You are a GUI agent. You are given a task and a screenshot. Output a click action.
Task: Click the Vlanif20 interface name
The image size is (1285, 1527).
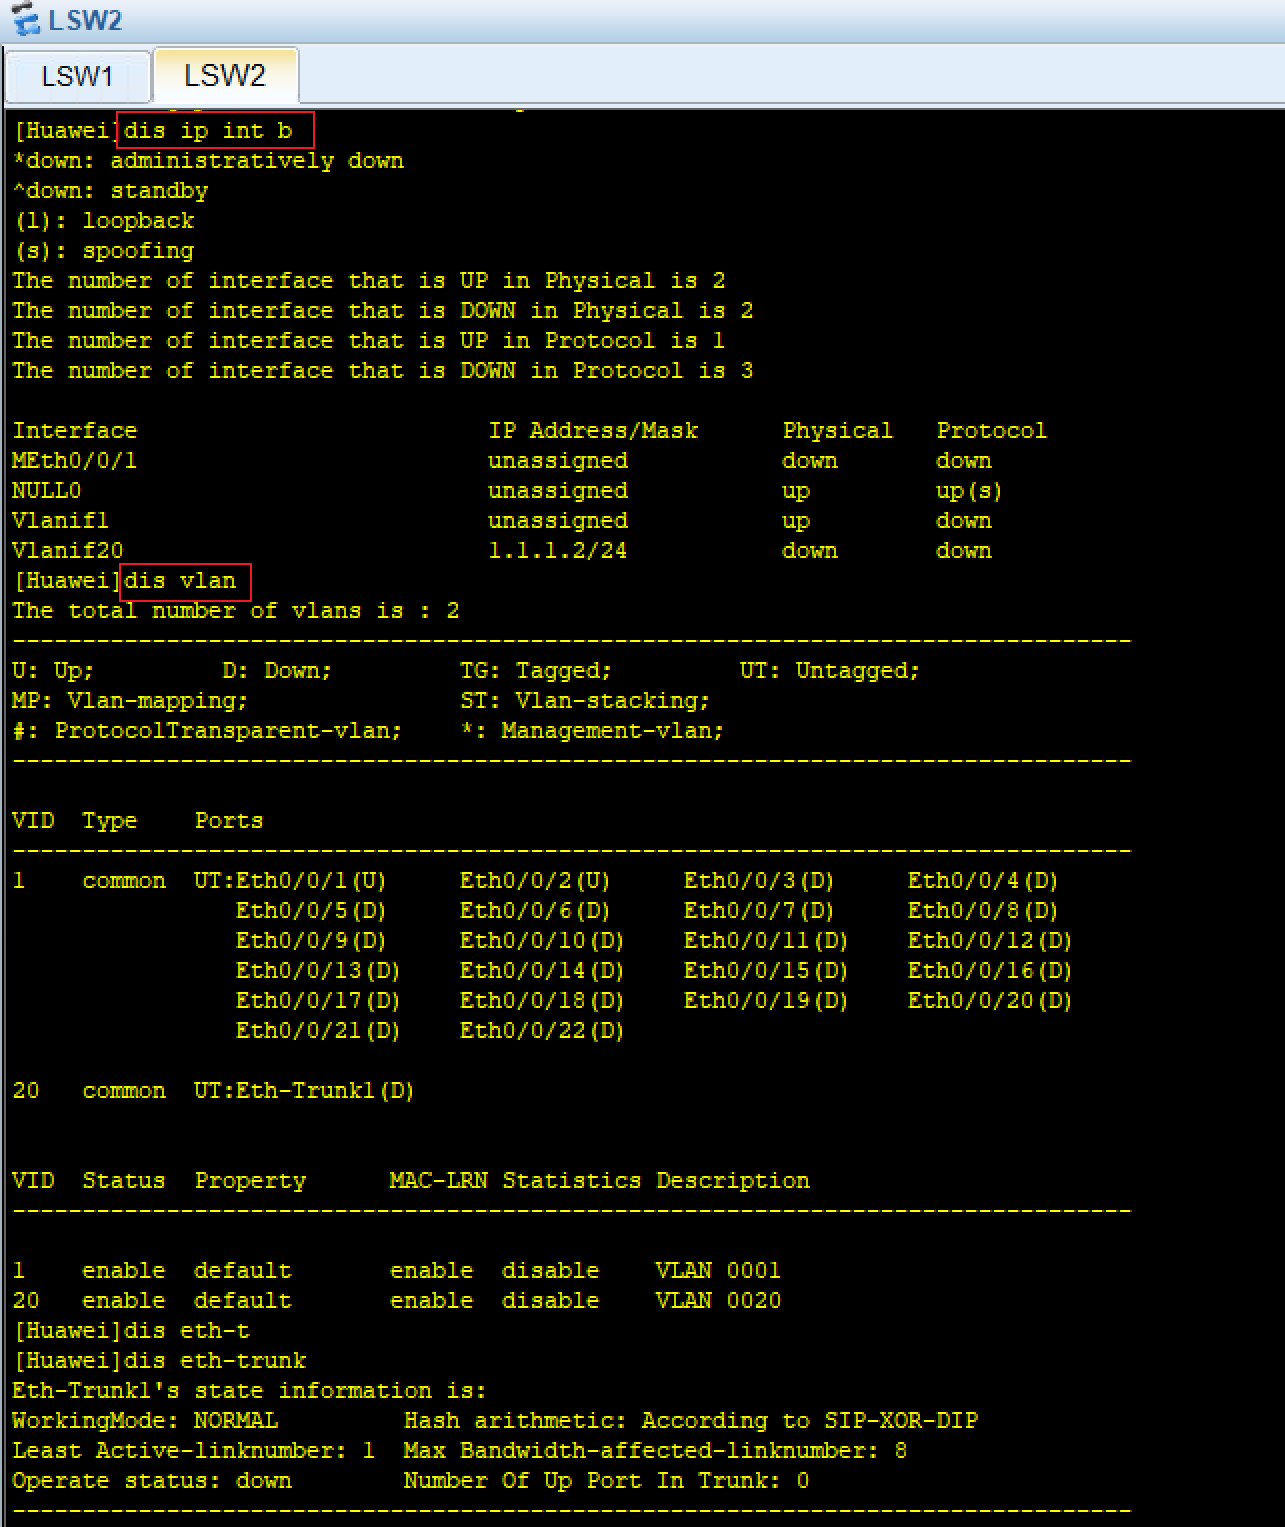coord(68,551)
